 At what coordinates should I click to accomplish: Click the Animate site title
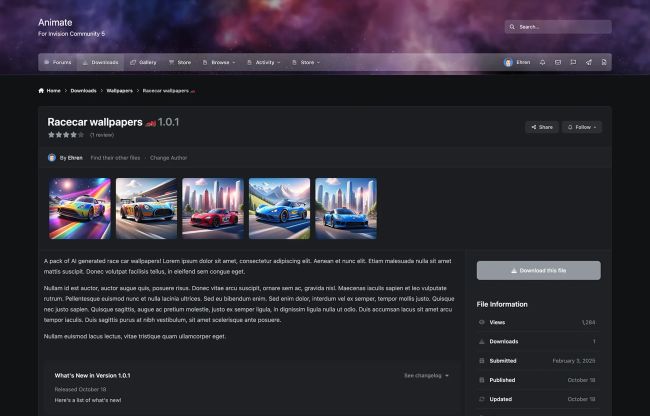pos(55,22)
